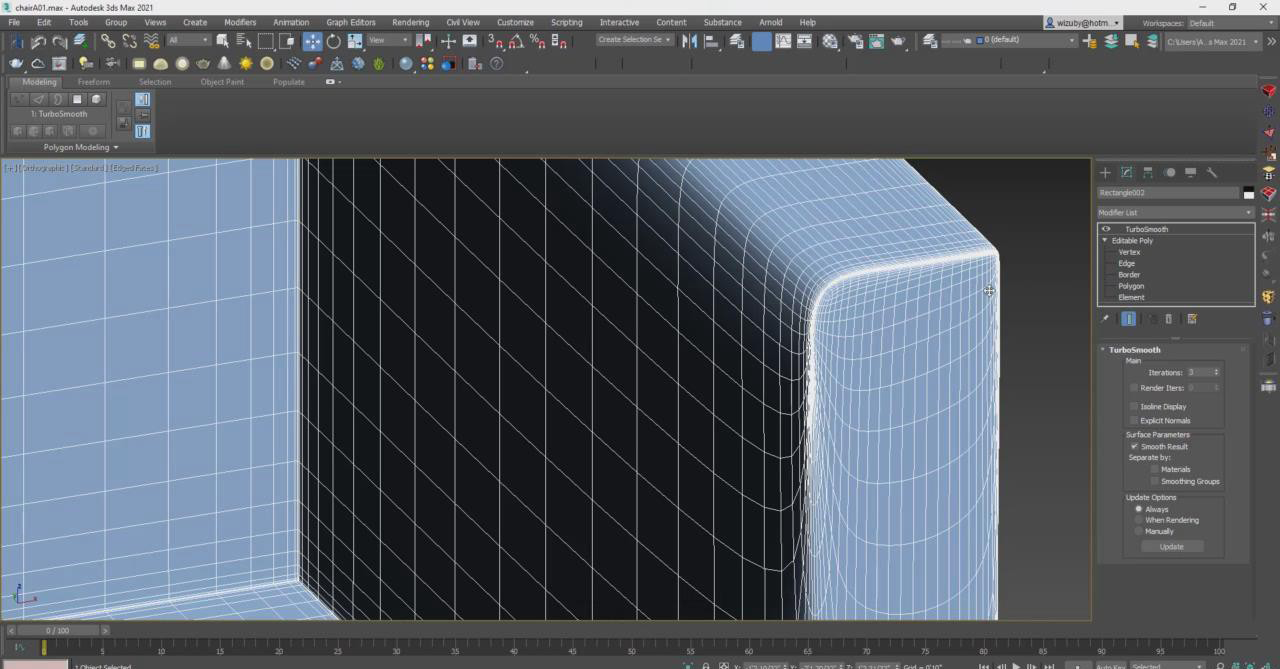Click the Select and Link chain icon
1280x669 pixels.
pyautogui.click(x=108, y=41)
